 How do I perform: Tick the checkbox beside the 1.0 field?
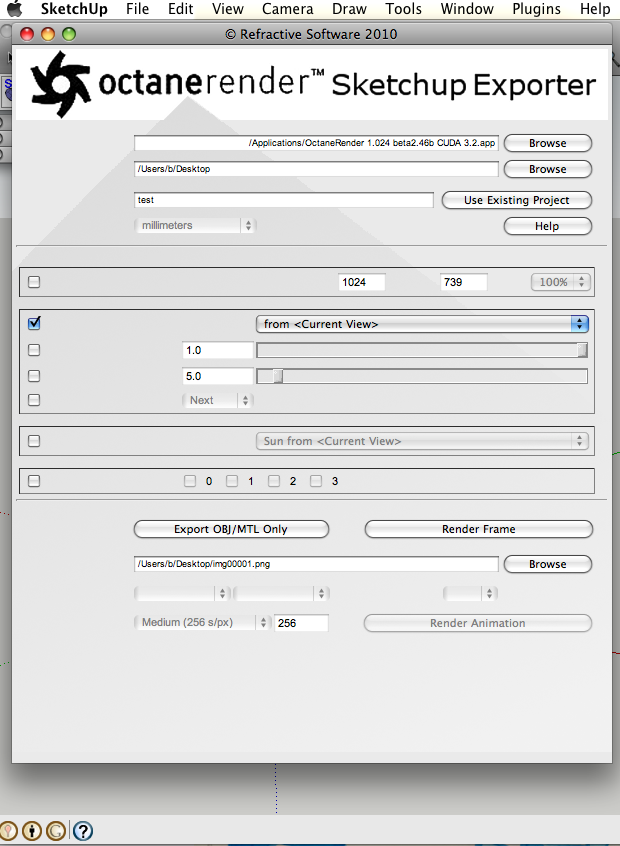[x=34, y=350]
